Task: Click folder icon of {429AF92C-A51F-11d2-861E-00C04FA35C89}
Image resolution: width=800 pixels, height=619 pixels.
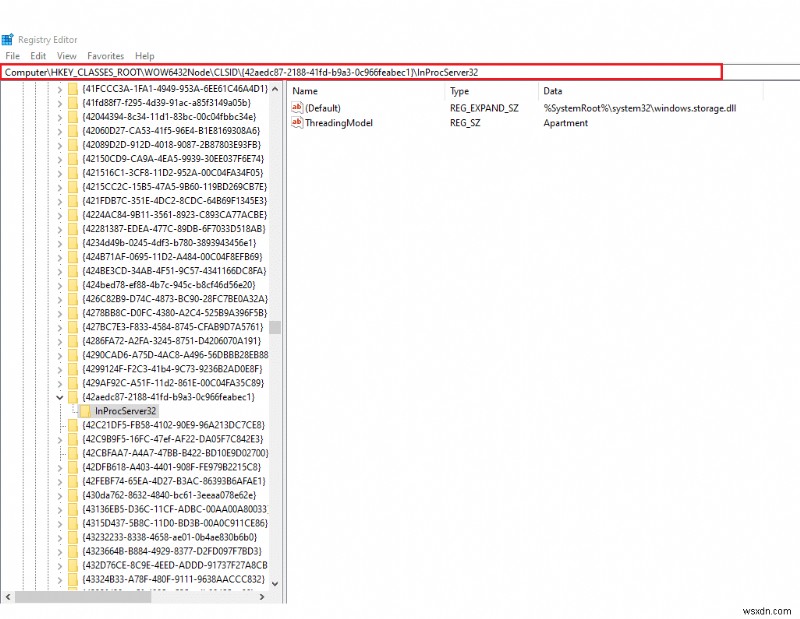Action: coord(73,383)
